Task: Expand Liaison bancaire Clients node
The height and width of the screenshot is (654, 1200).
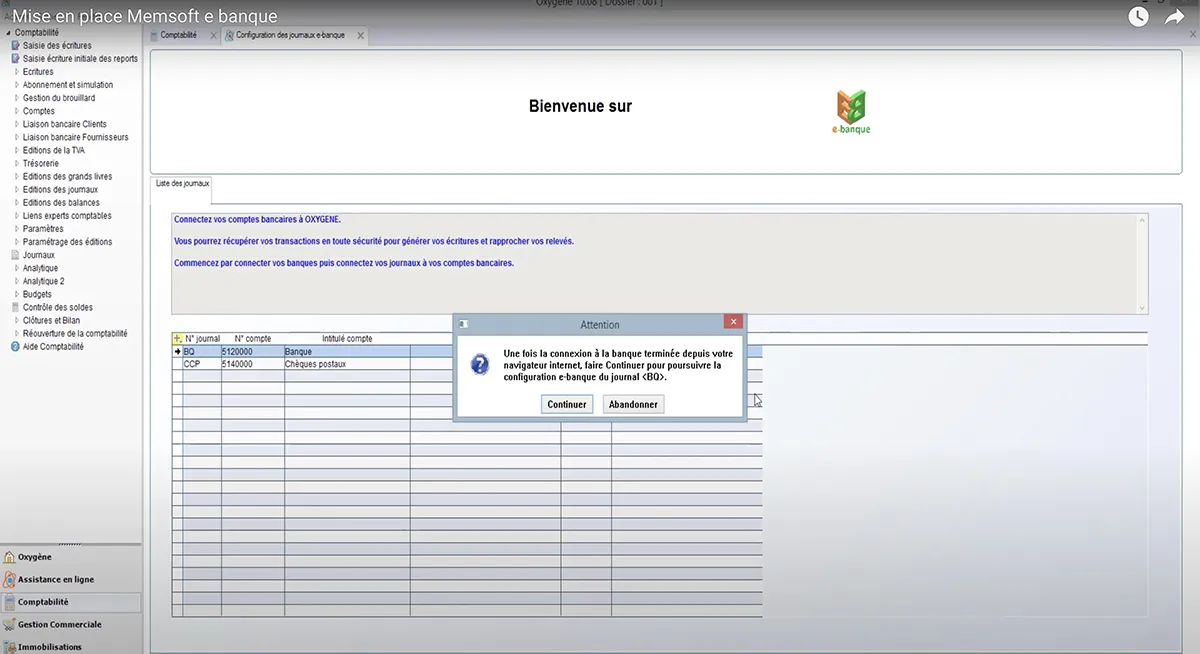Action: click(x=17, y=124)
